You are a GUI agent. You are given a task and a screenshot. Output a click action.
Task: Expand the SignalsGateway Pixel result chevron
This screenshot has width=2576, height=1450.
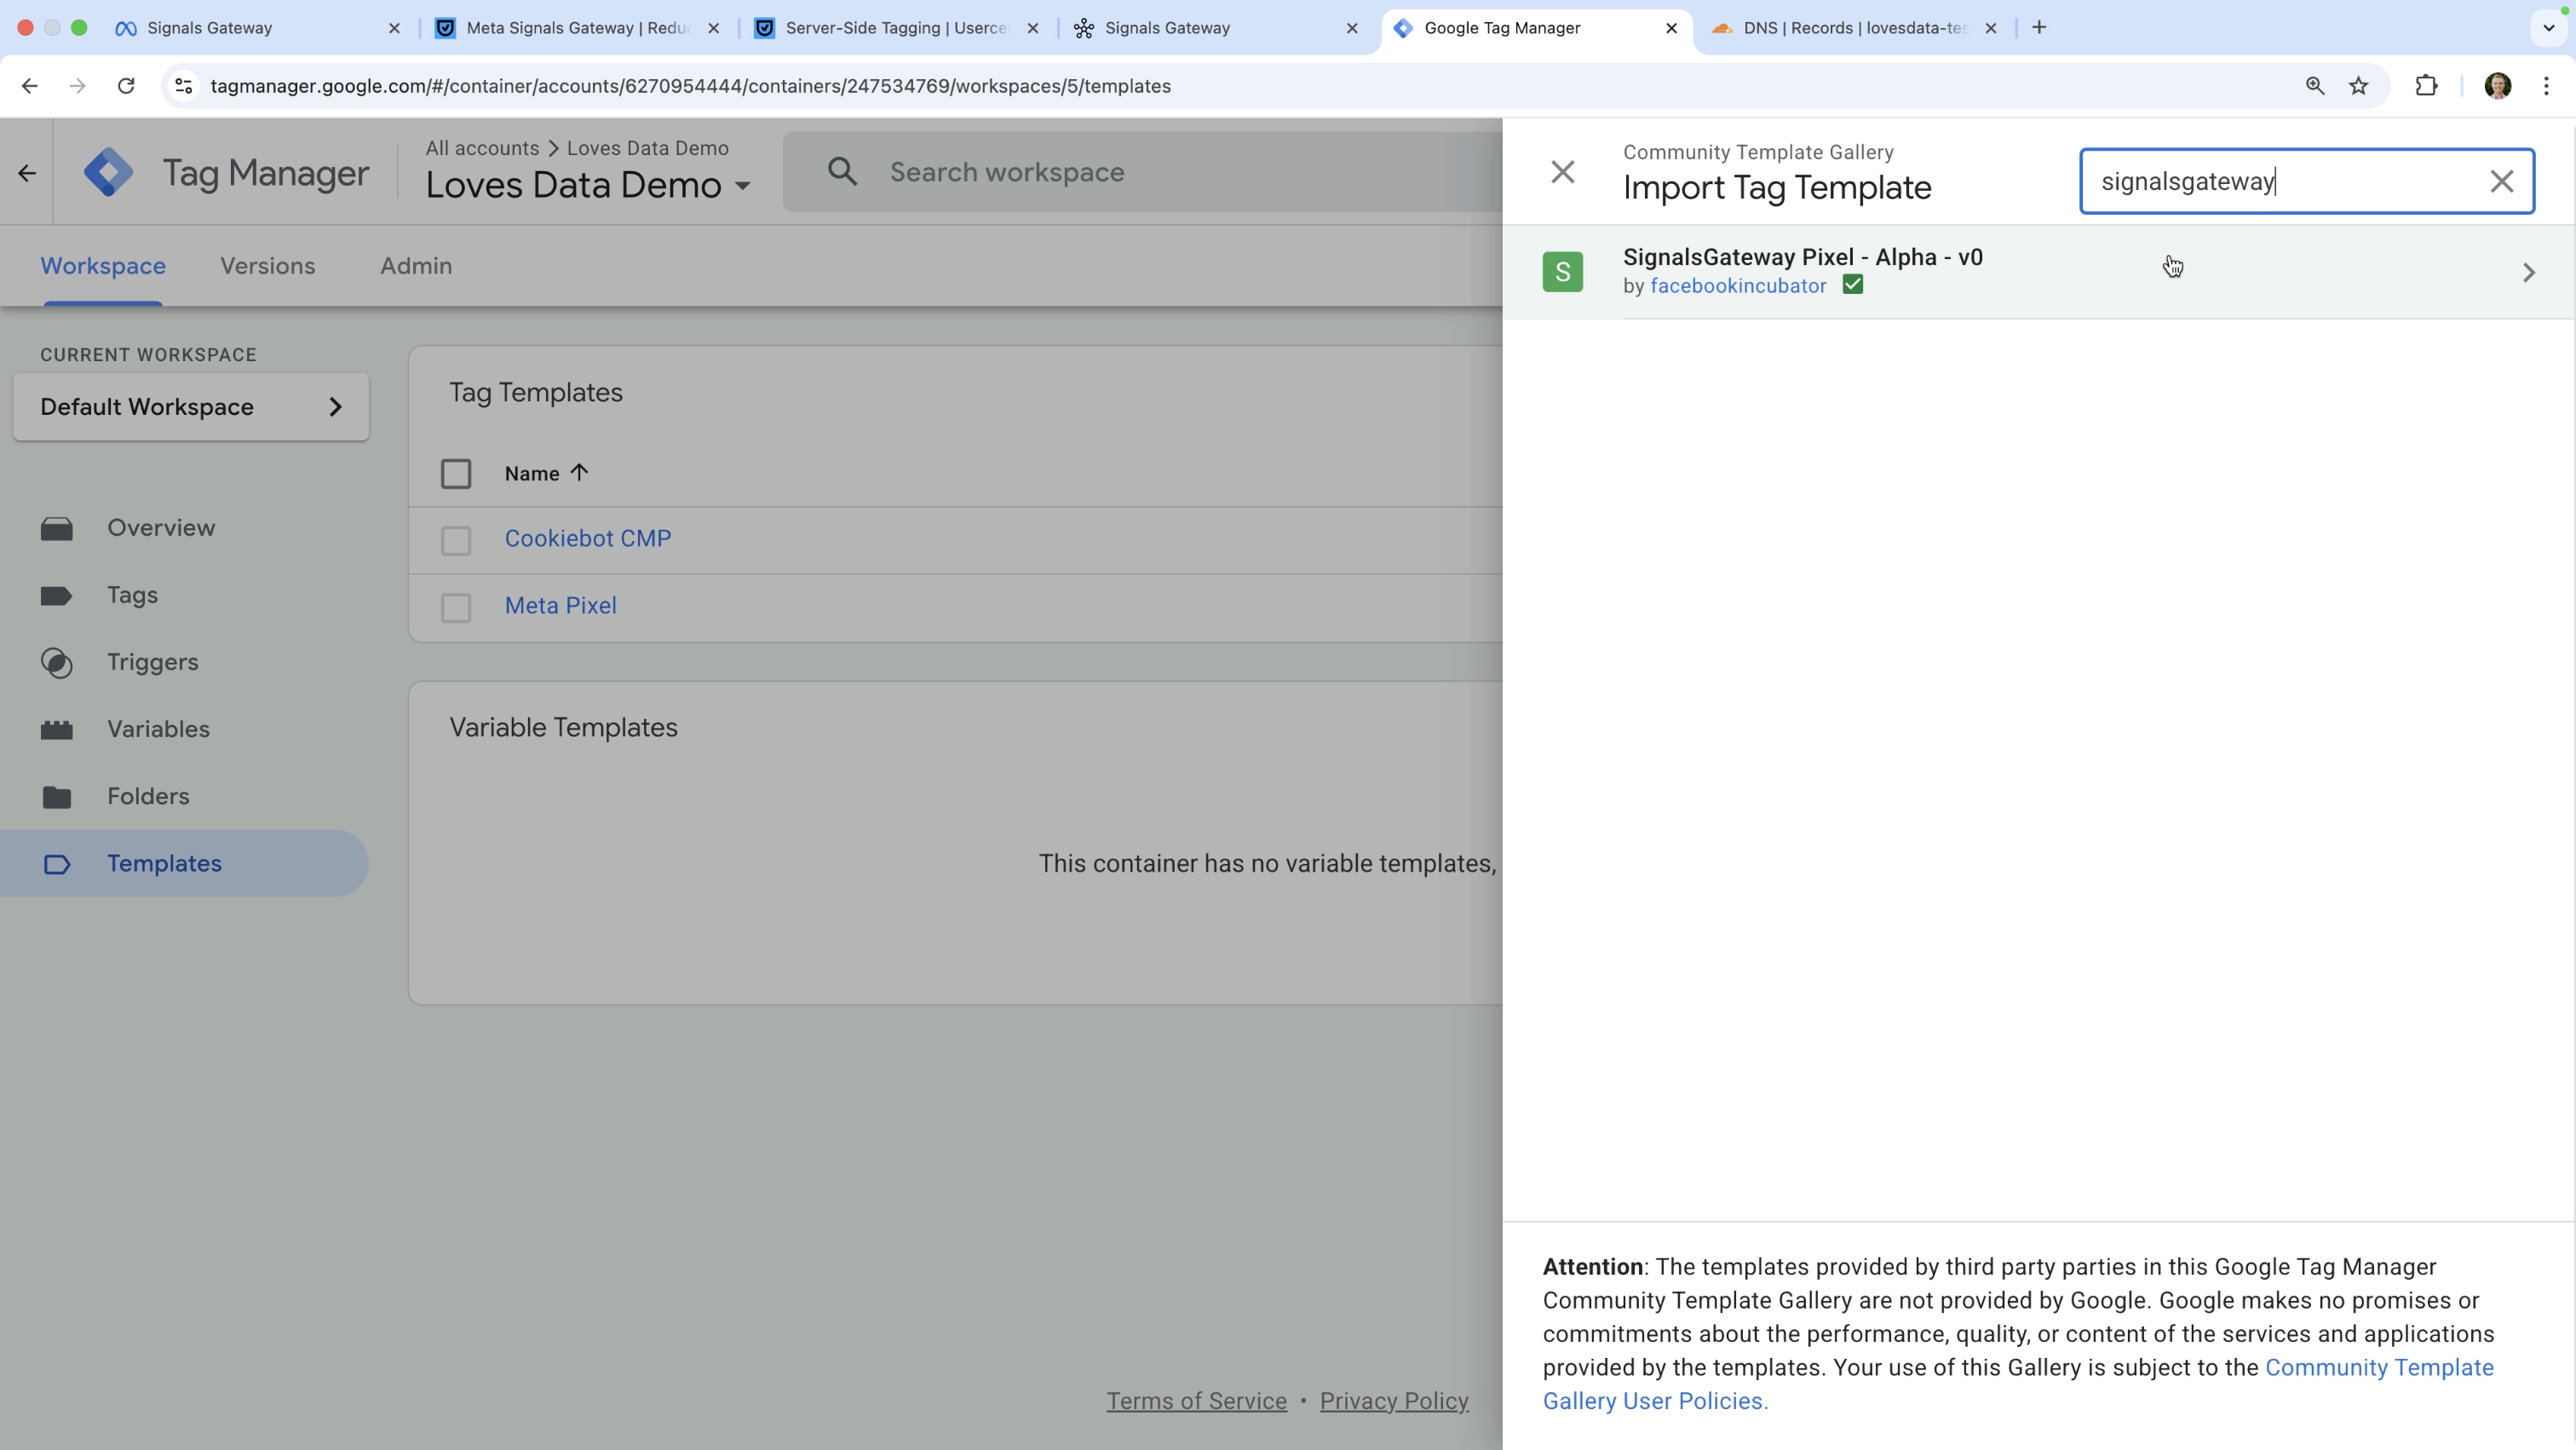(x=2528, y=272)
